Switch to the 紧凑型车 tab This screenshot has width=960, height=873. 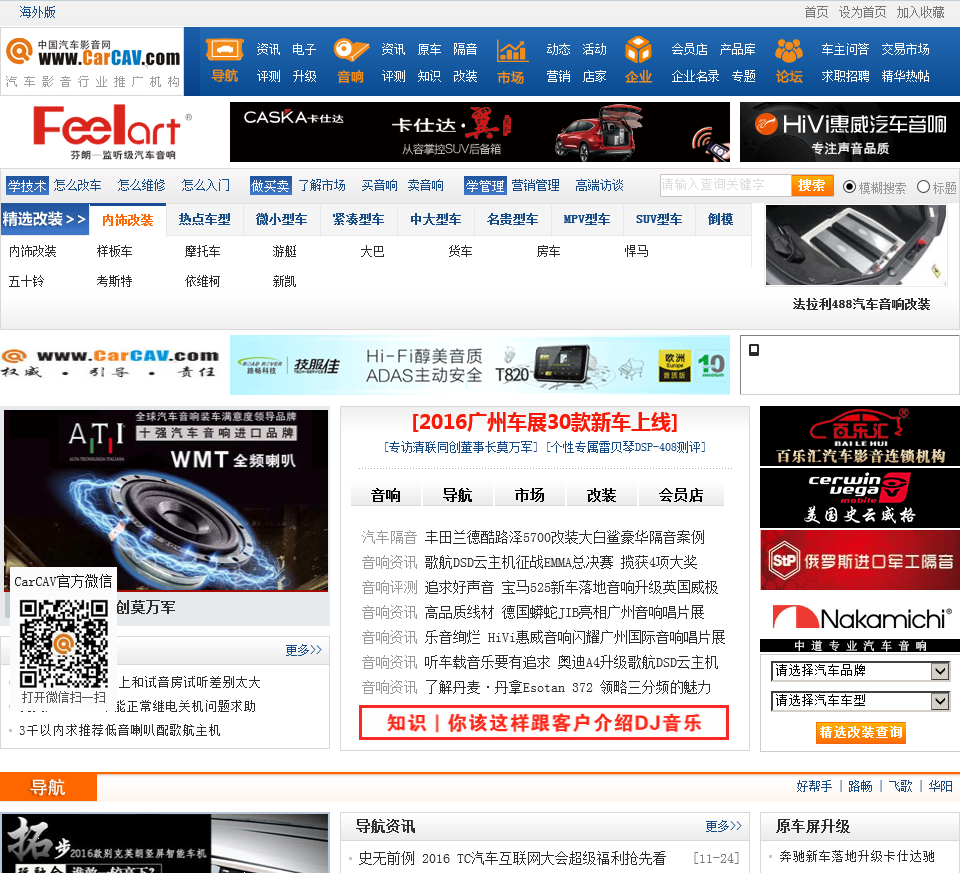(x=358, y=219)
